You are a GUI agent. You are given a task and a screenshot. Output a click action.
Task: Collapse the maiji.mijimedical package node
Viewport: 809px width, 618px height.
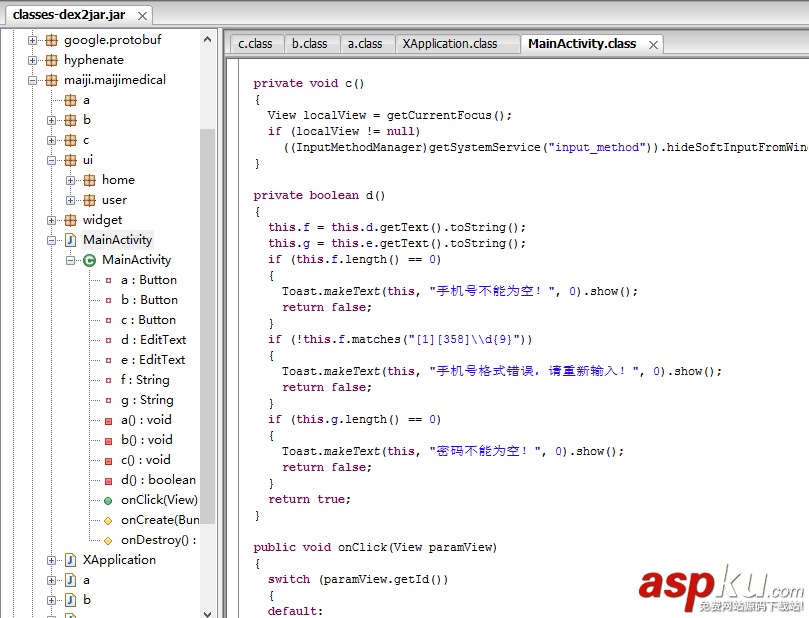[x=33, y=80]
